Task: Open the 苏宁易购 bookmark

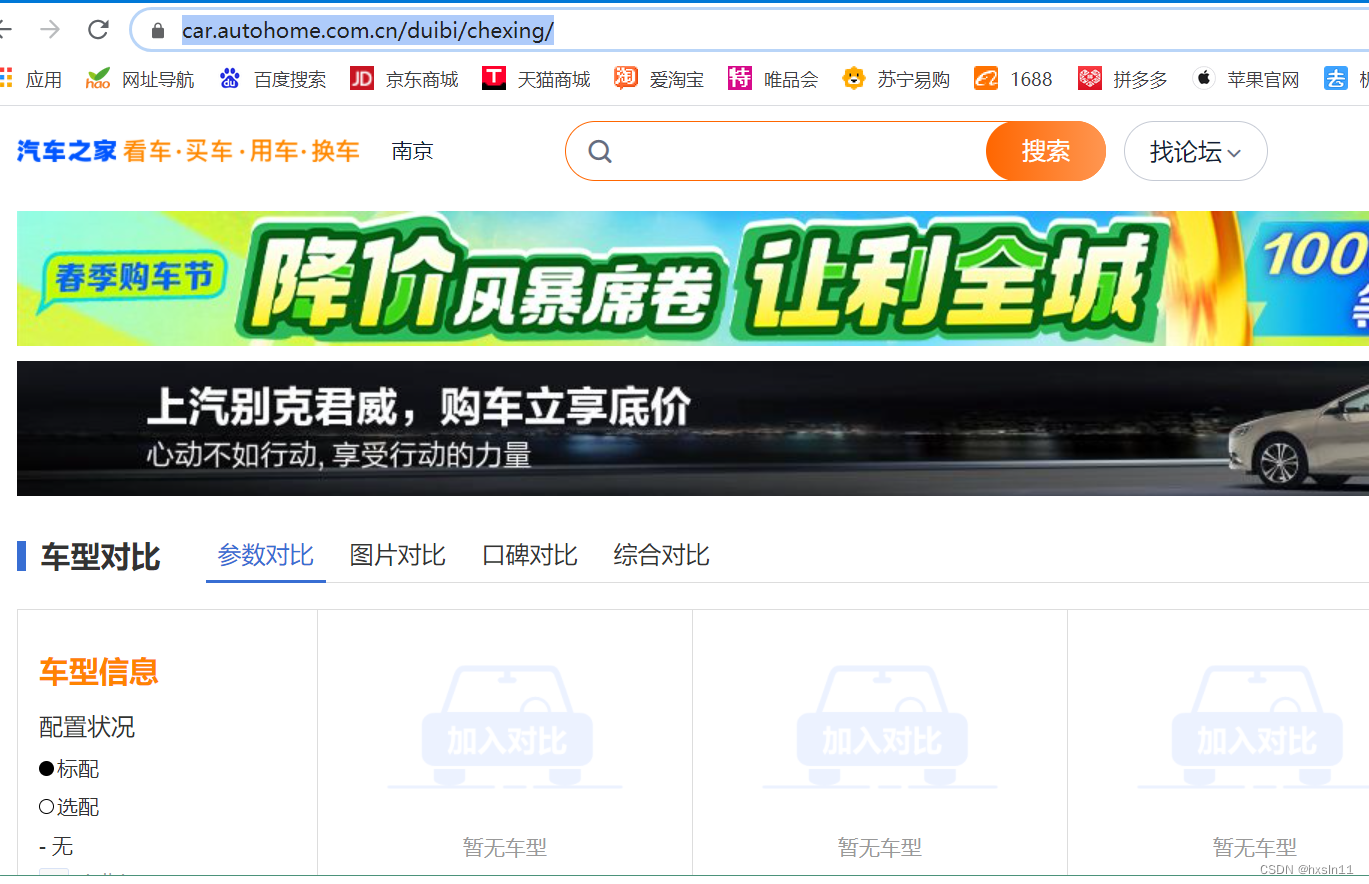Action: pos(896,79)
